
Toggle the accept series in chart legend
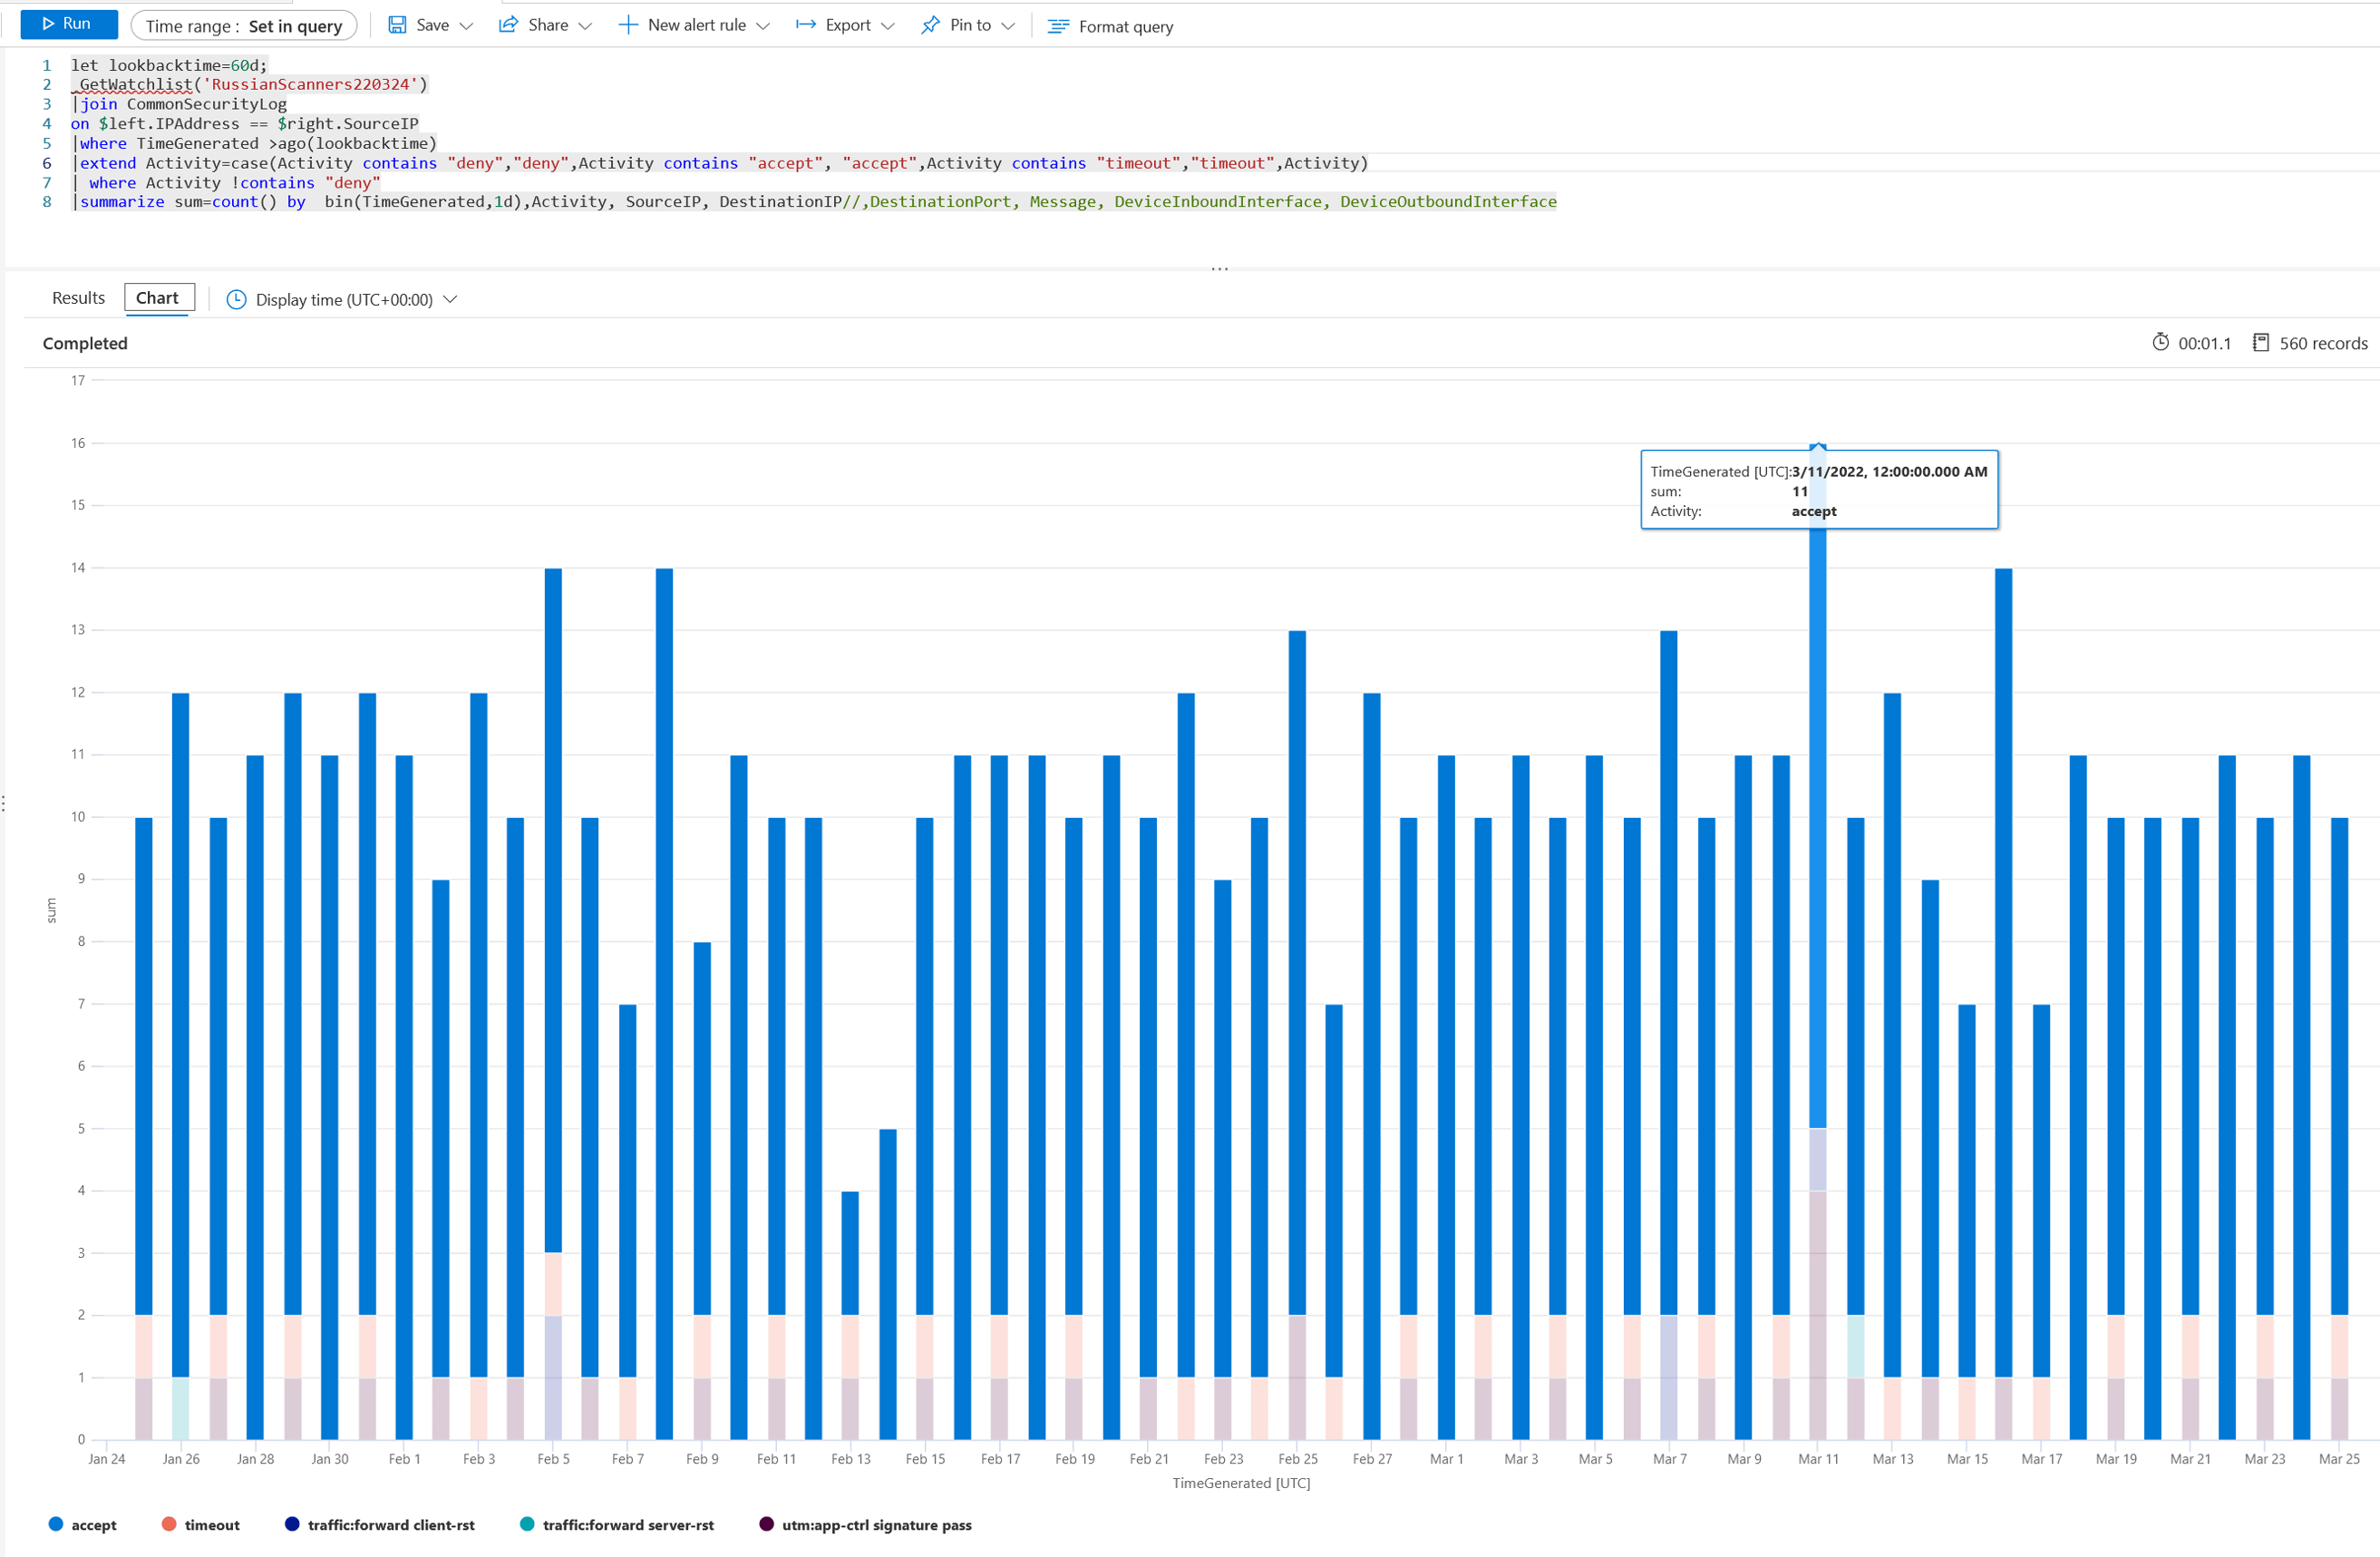coord(82,1524)
